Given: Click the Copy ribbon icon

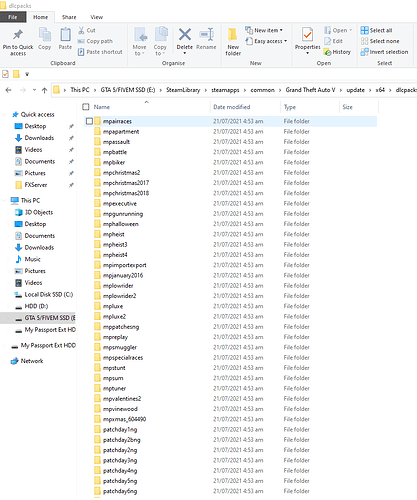Looking at the screenshot, I should click(x=44, y=39).
